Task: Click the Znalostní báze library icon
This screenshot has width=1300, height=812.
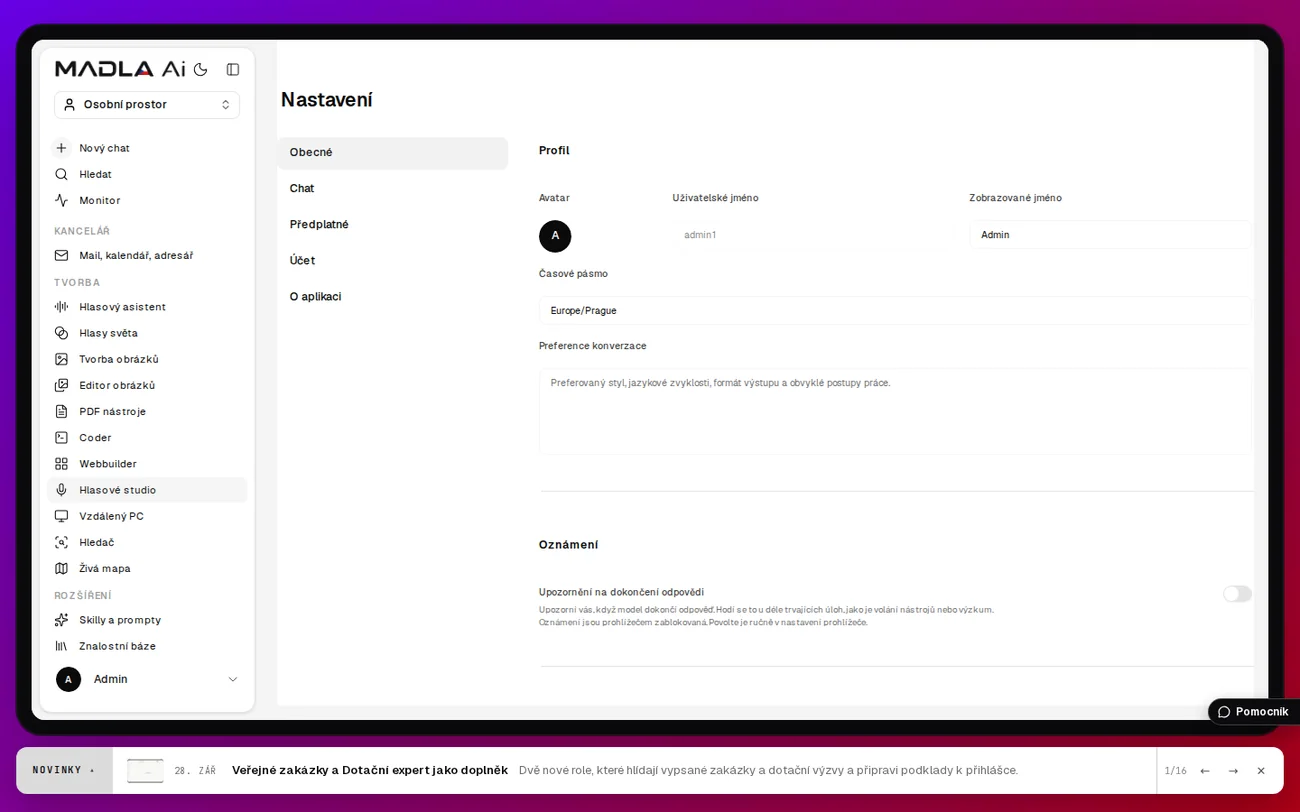Action: 61,646
